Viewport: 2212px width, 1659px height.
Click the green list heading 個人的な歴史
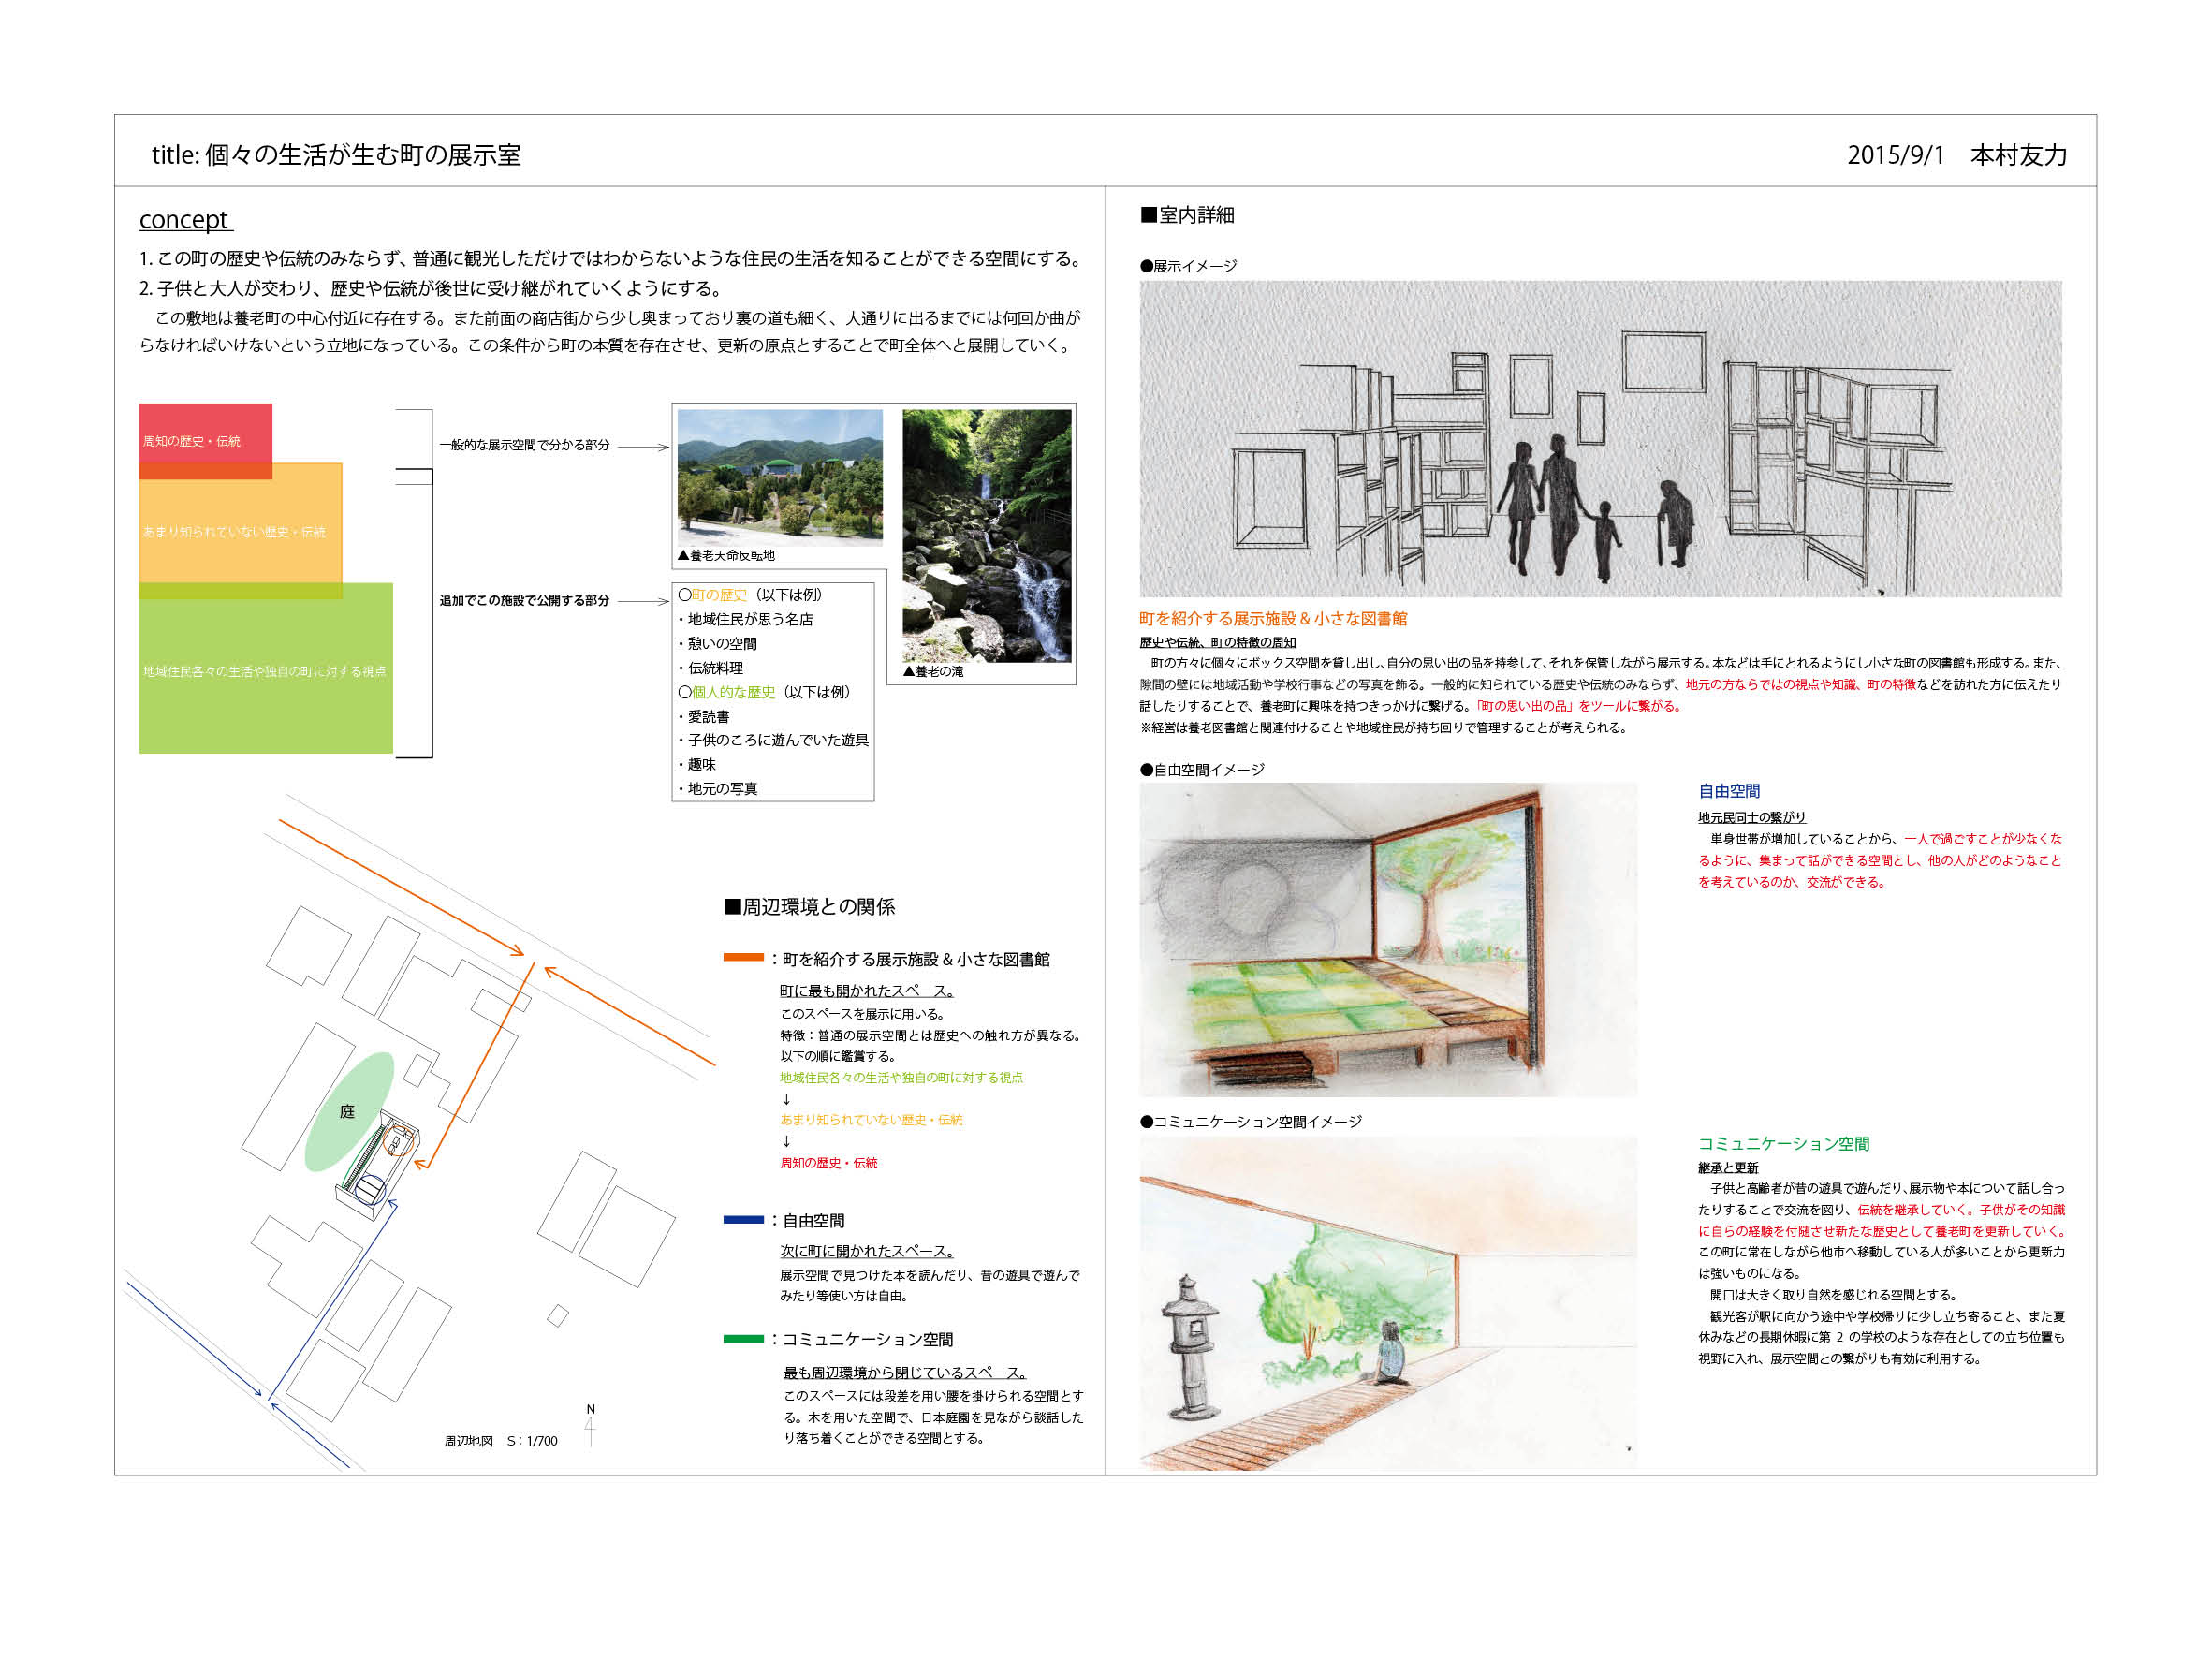(733, 691)
